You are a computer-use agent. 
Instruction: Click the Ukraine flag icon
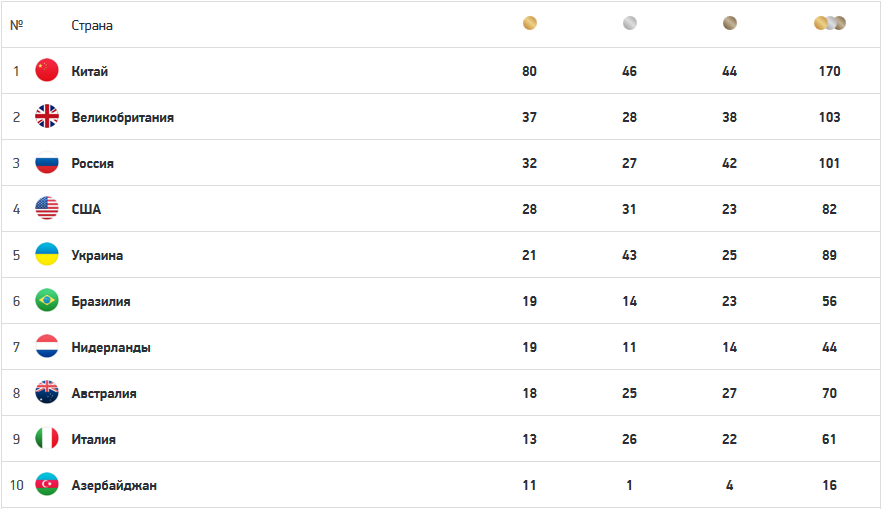(47, 255)
